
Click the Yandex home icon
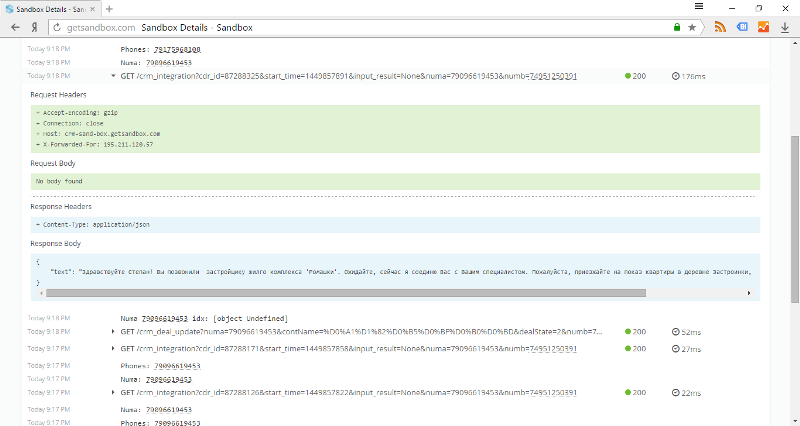click(34, 28)
